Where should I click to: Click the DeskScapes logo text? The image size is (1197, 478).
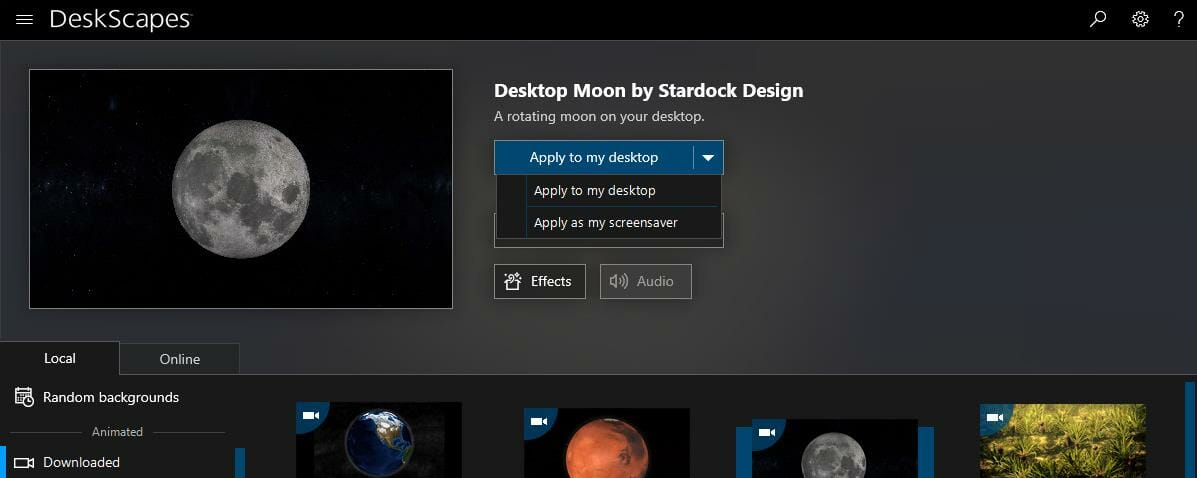tap(121, 20)
